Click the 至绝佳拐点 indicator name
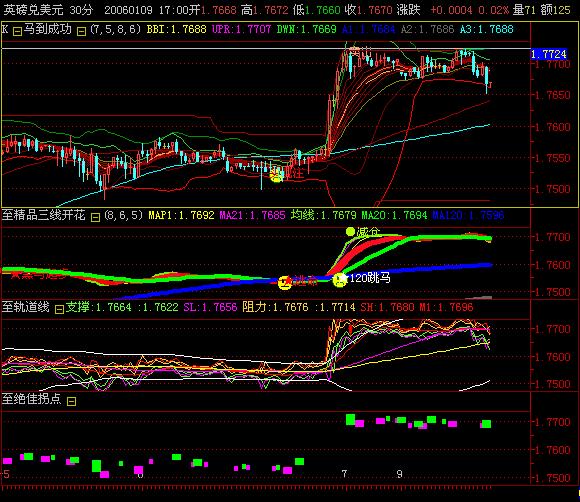The height and width of the screenshot is (502, 580). [31, 399]
